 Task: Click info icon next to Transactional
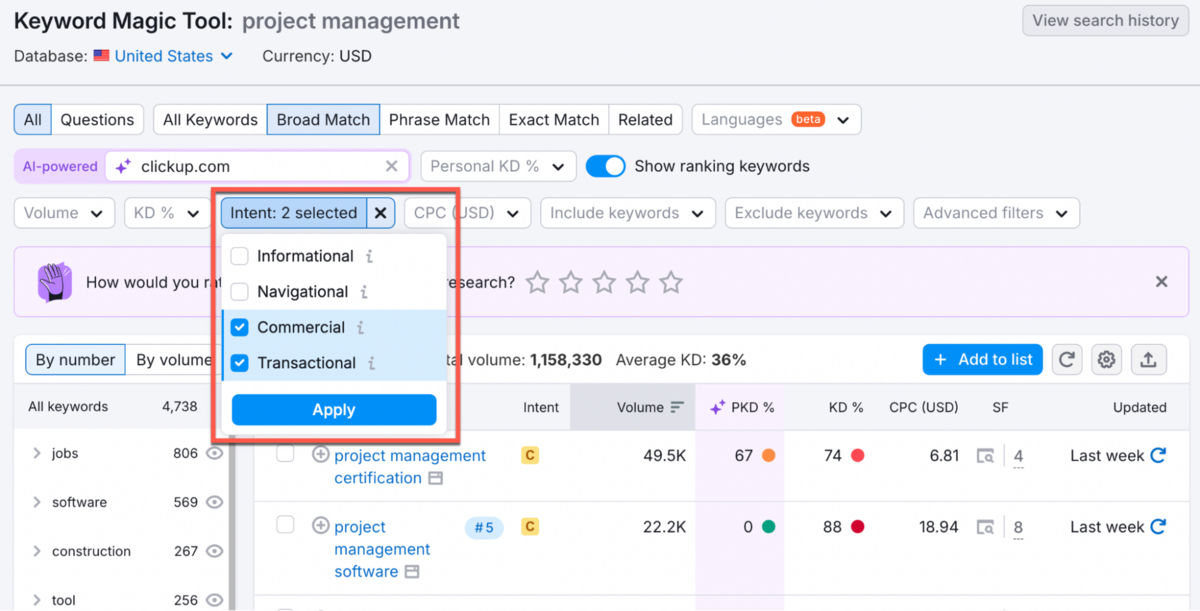click(x=371, y=363)
